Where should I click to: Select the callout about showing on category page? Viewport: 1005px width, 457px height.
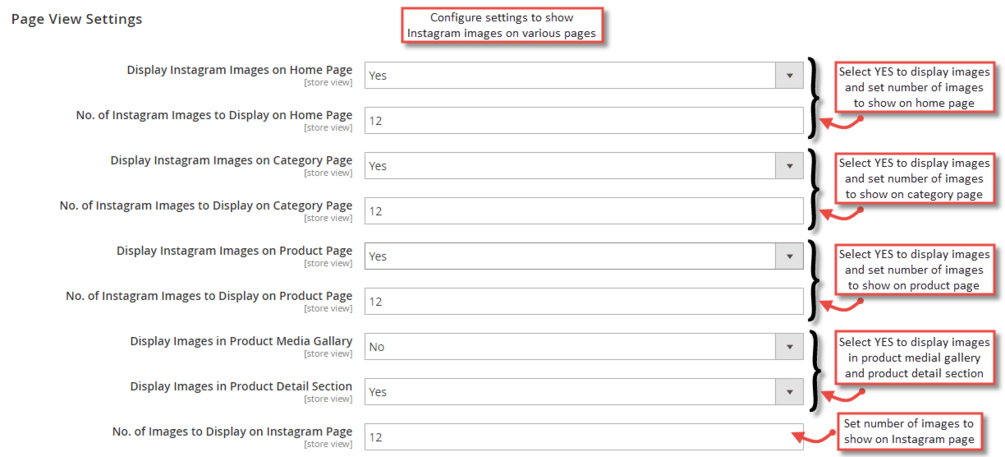point(915,178)
